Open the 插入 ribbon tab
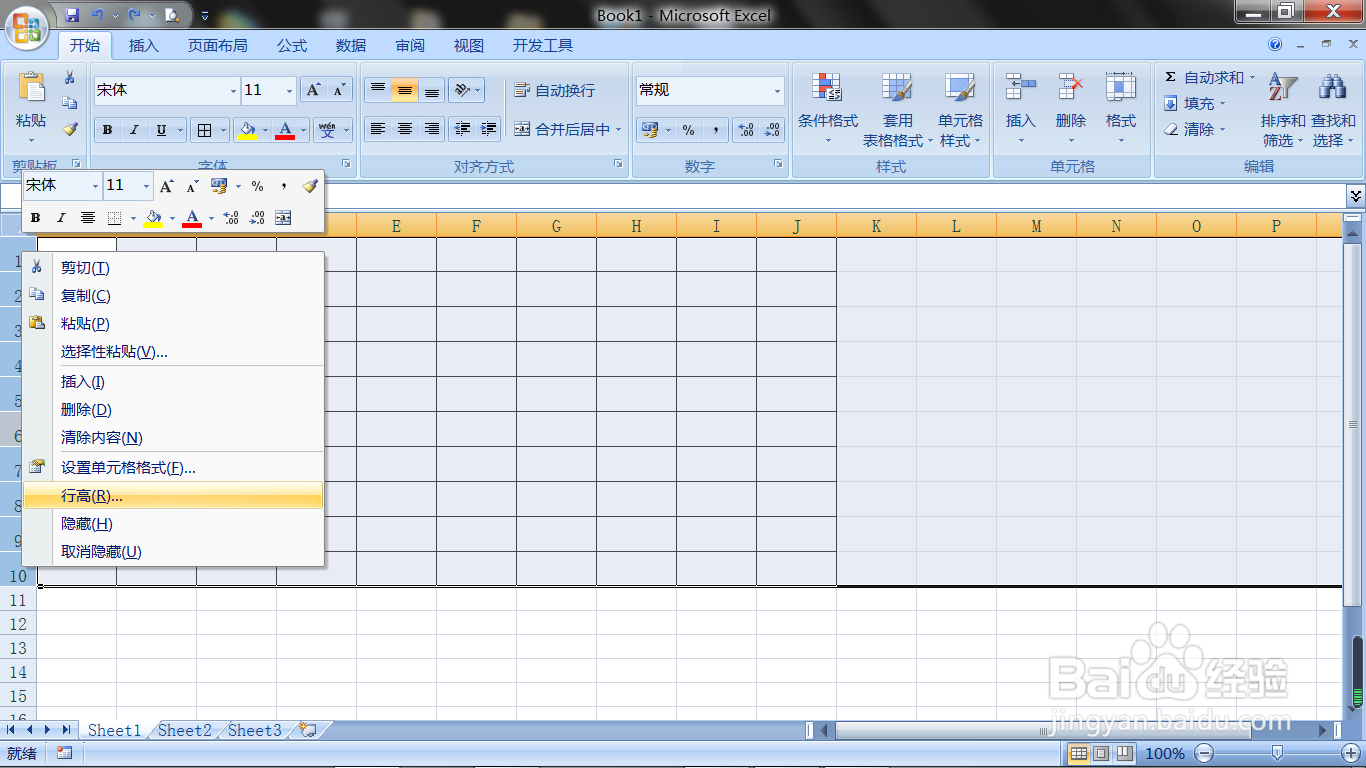Image resolution: width=1366 pixels, height=768 pixels. [x=144, y=45]
